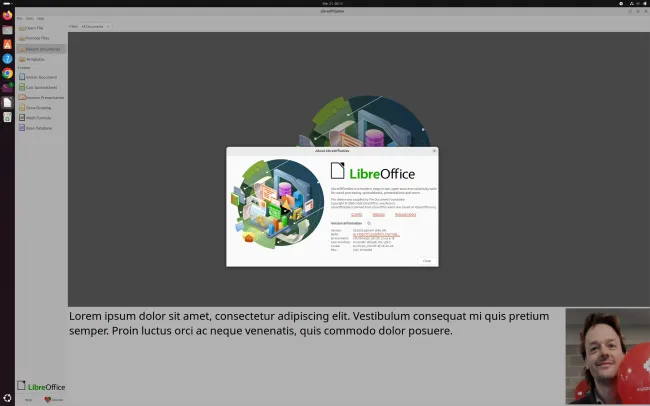The height and width of the screenshot is (406, 650).
Task: Open the Website link in About dialog
Action: [378, 215]
